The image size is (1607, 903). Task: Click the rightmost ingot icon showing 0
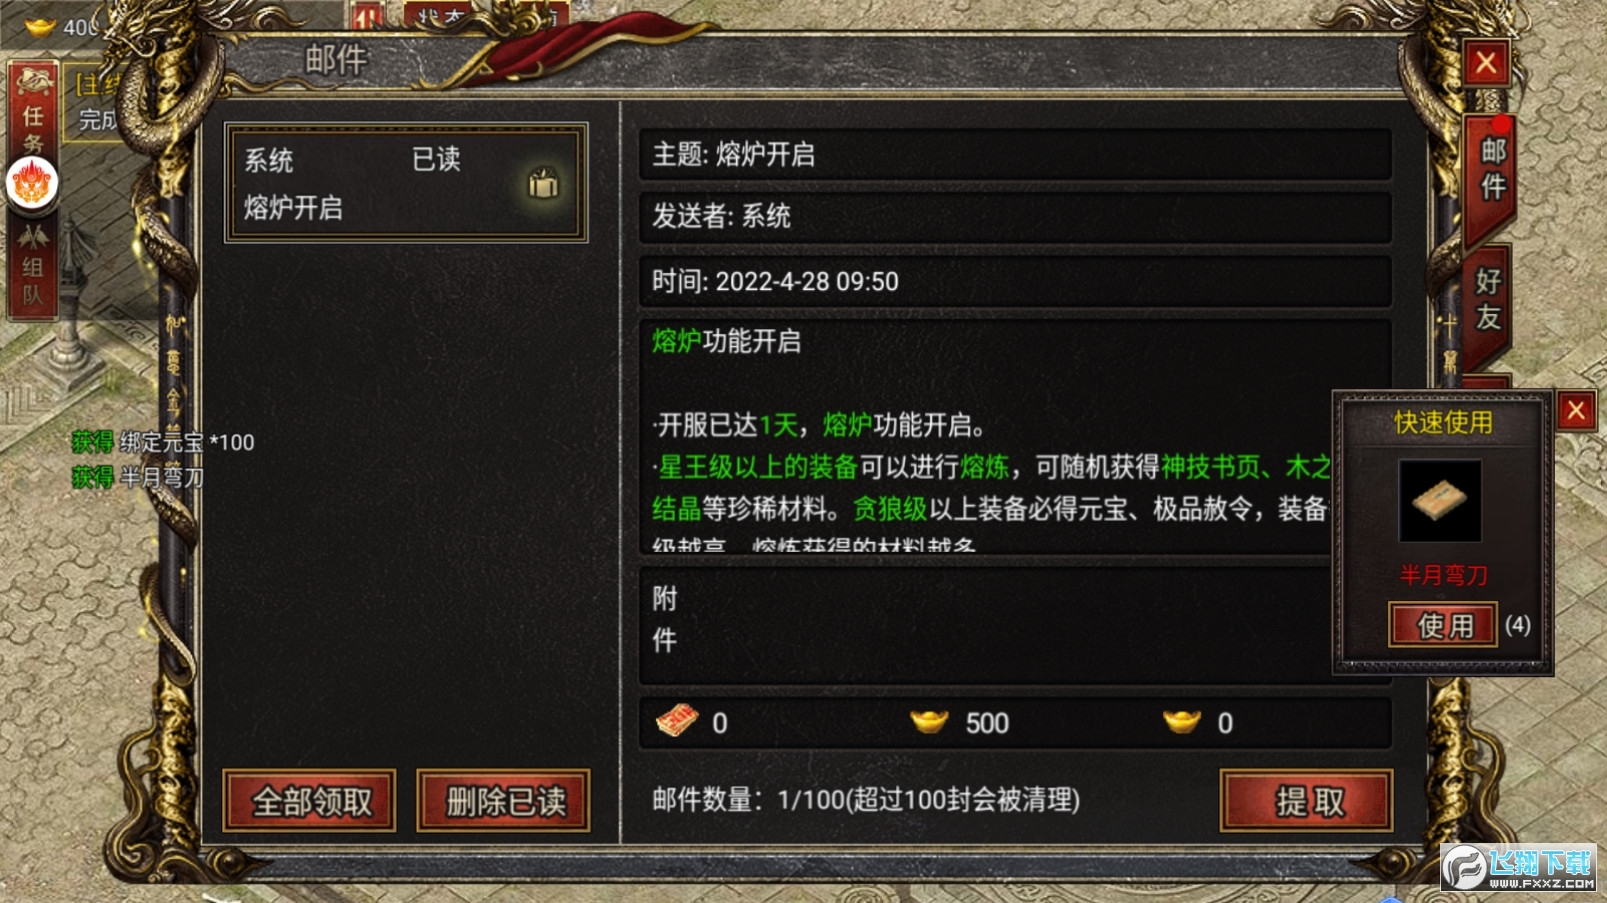(x=1181, y=721)
